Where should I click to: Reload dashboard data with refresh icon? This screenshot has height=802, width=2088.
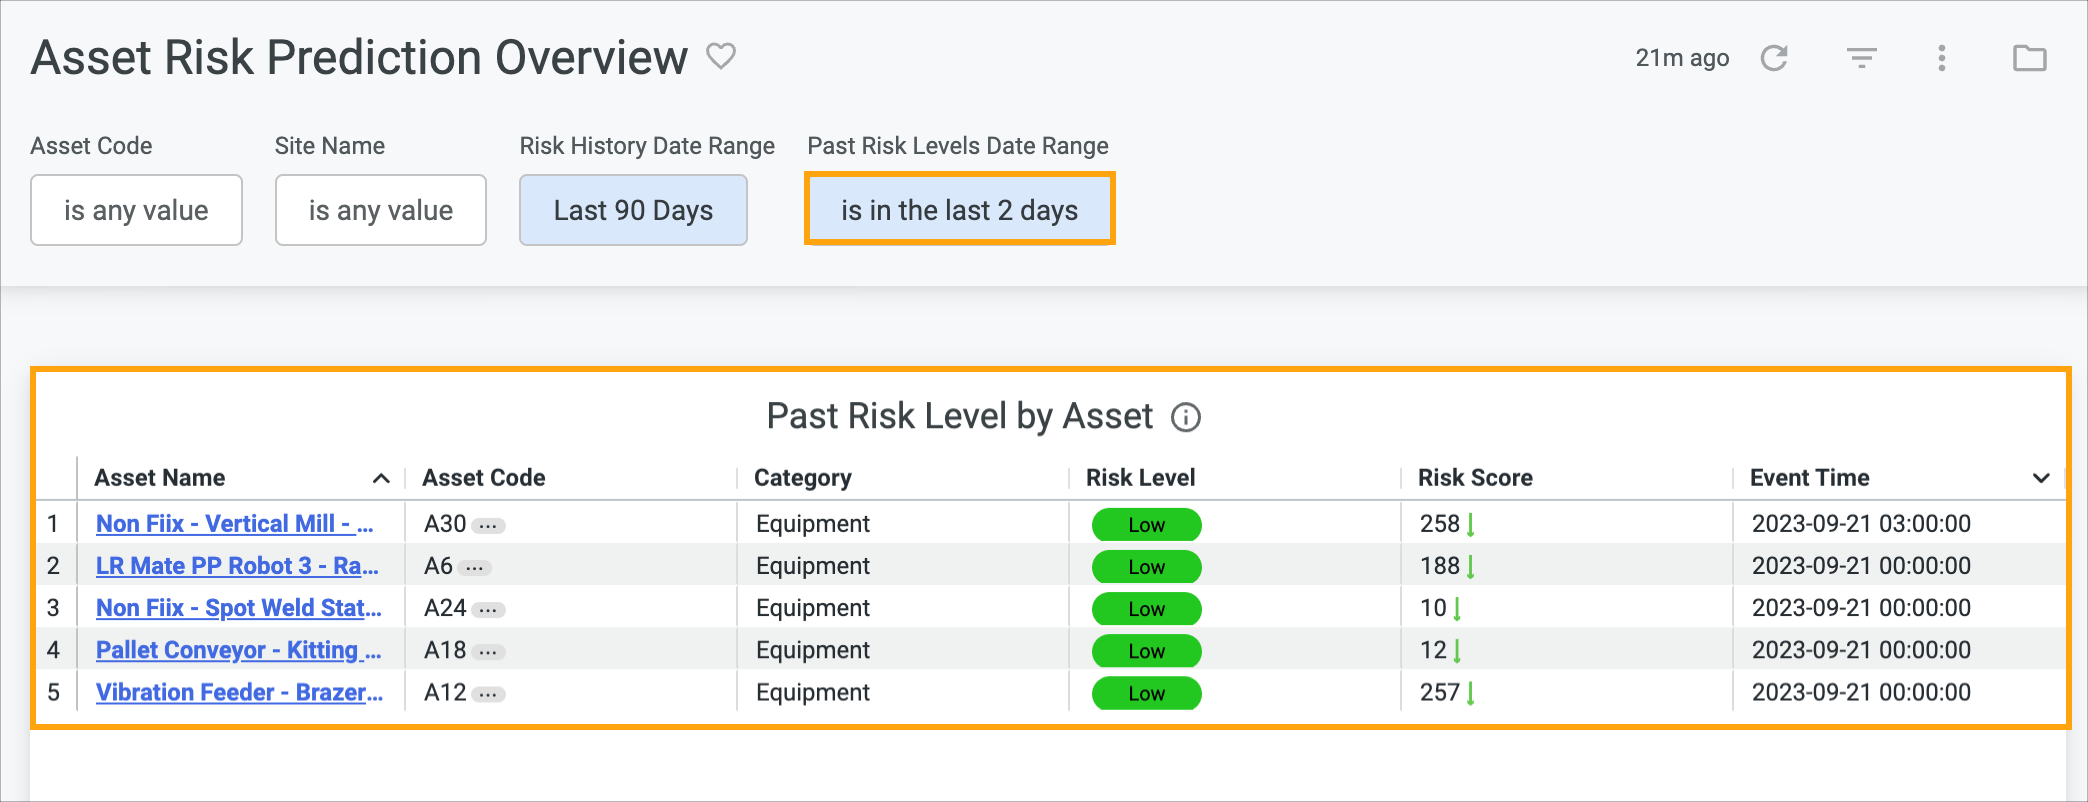1774,58
